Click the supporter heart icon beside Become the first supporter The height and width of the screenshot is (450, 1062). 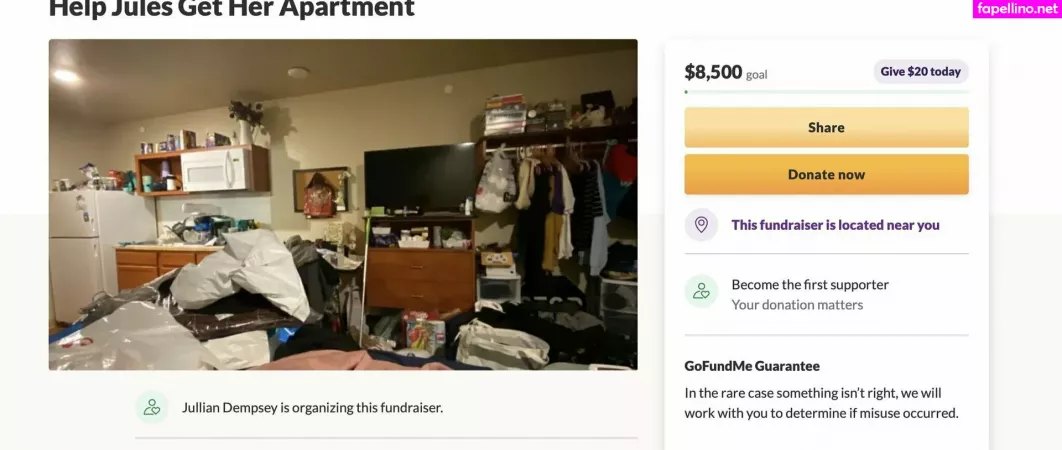tap(701, 291)
